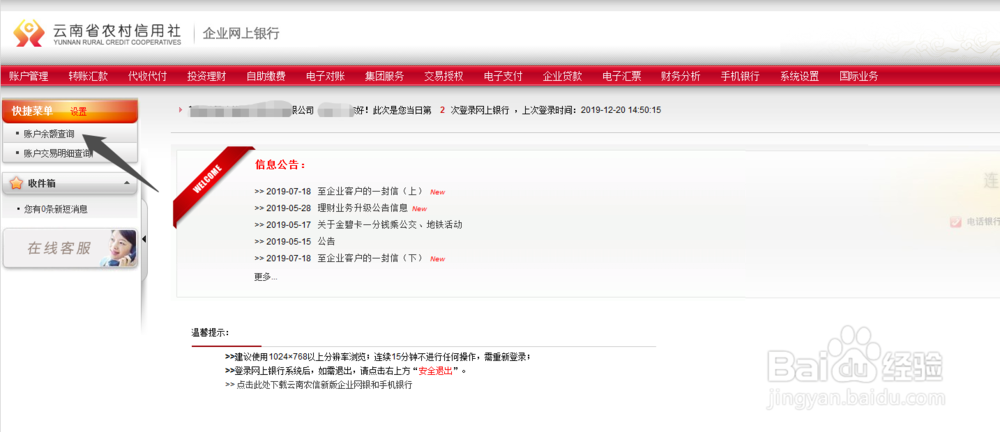Open the 转账汇款 menu
Image resolution: width=1000 pixels, height=432 pixels.
(88, 77)
